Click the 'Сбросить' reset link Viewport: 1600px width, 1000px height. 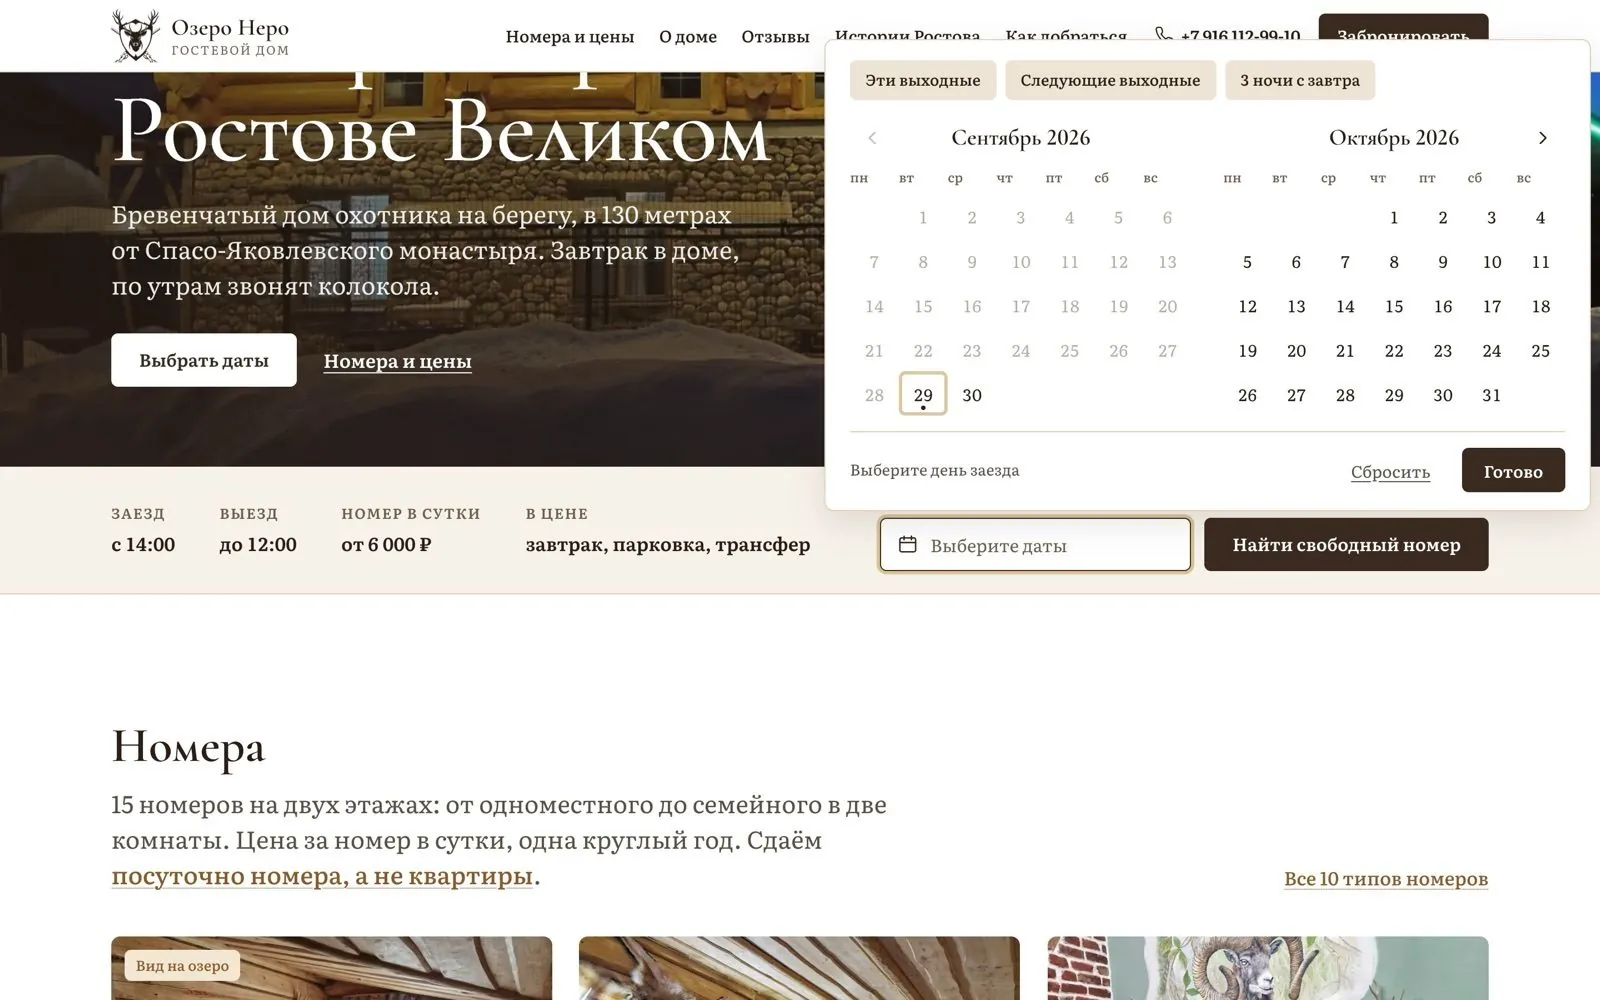1390,472
